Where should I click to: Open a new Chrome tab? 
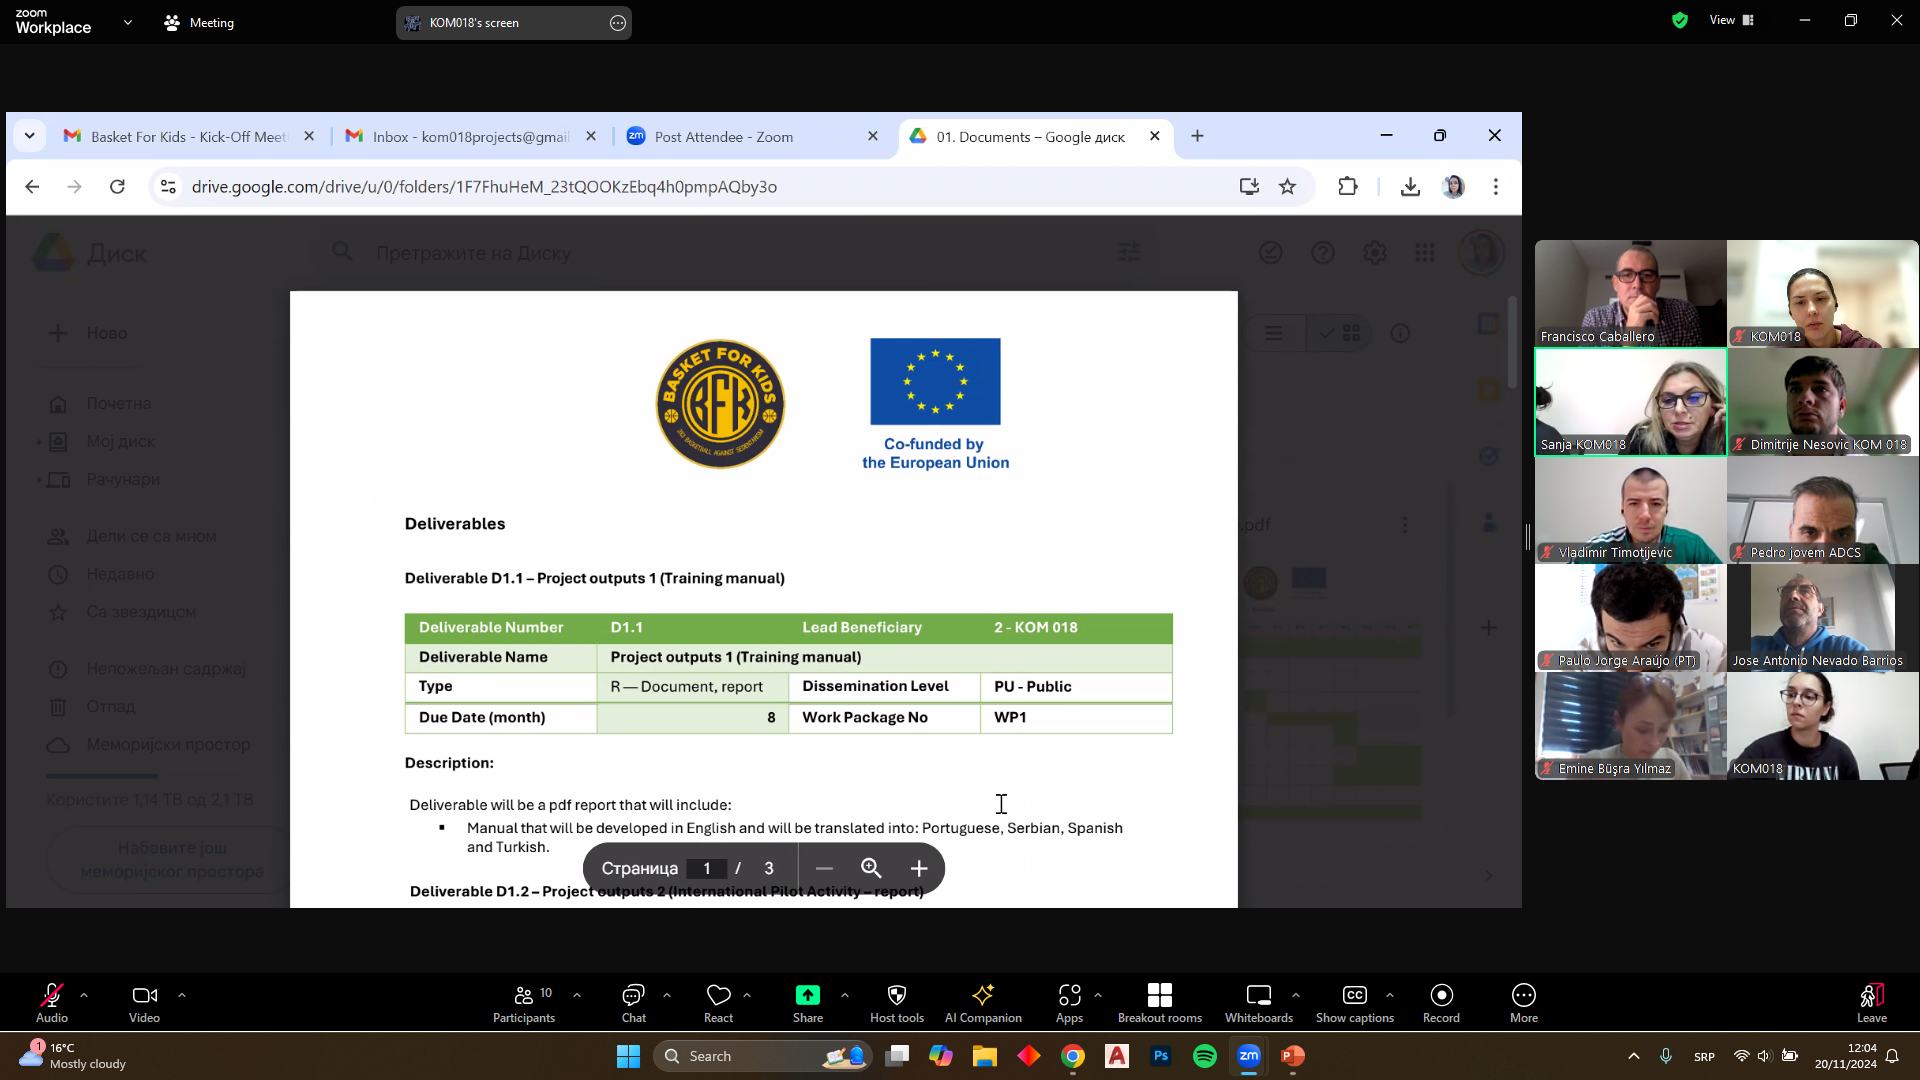1197,136
